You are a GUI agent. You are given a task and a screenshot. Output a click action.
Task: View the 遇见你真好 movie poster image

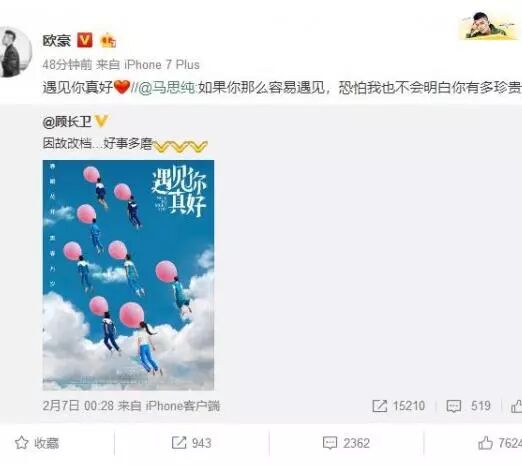pos(128,275)
